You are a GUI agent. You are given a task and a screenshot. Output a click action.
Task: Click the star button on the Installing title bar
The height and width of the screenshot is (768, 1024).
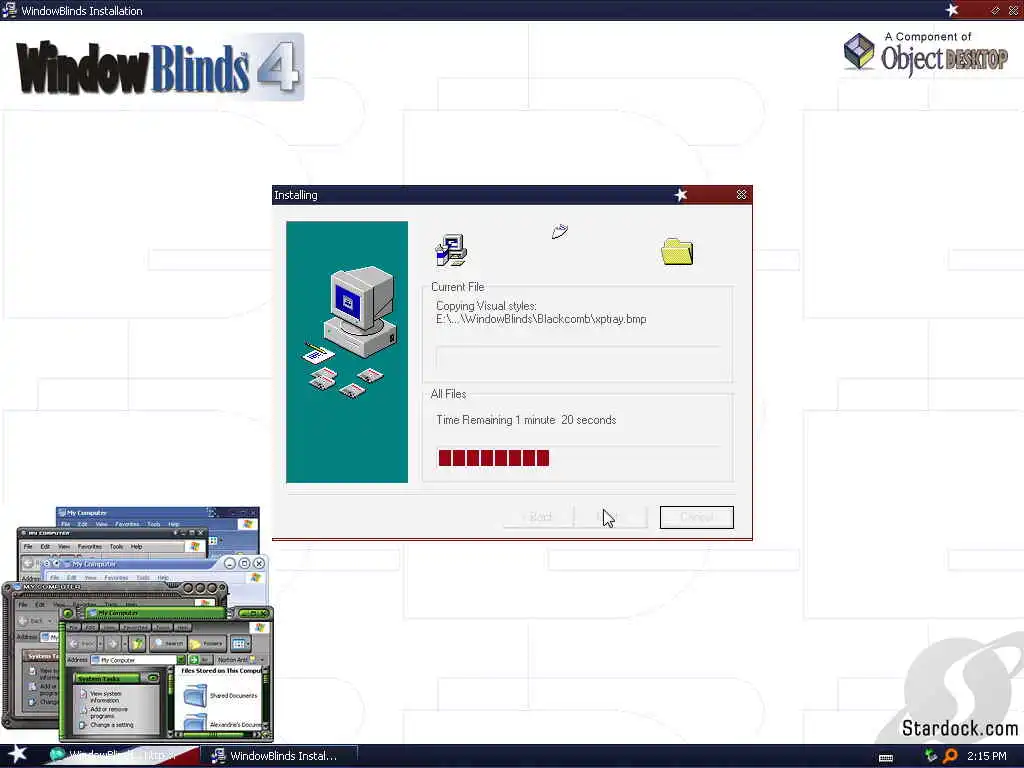(680, 195)
